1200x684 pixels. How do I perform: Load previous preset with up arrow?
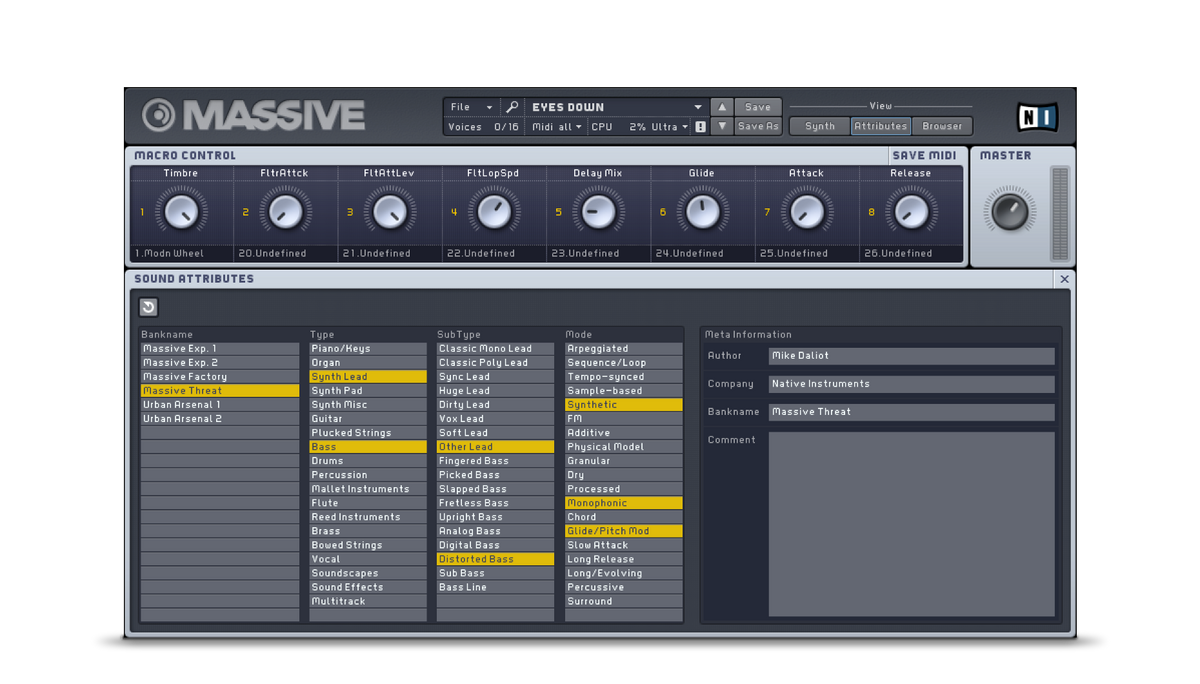(722, 107)
